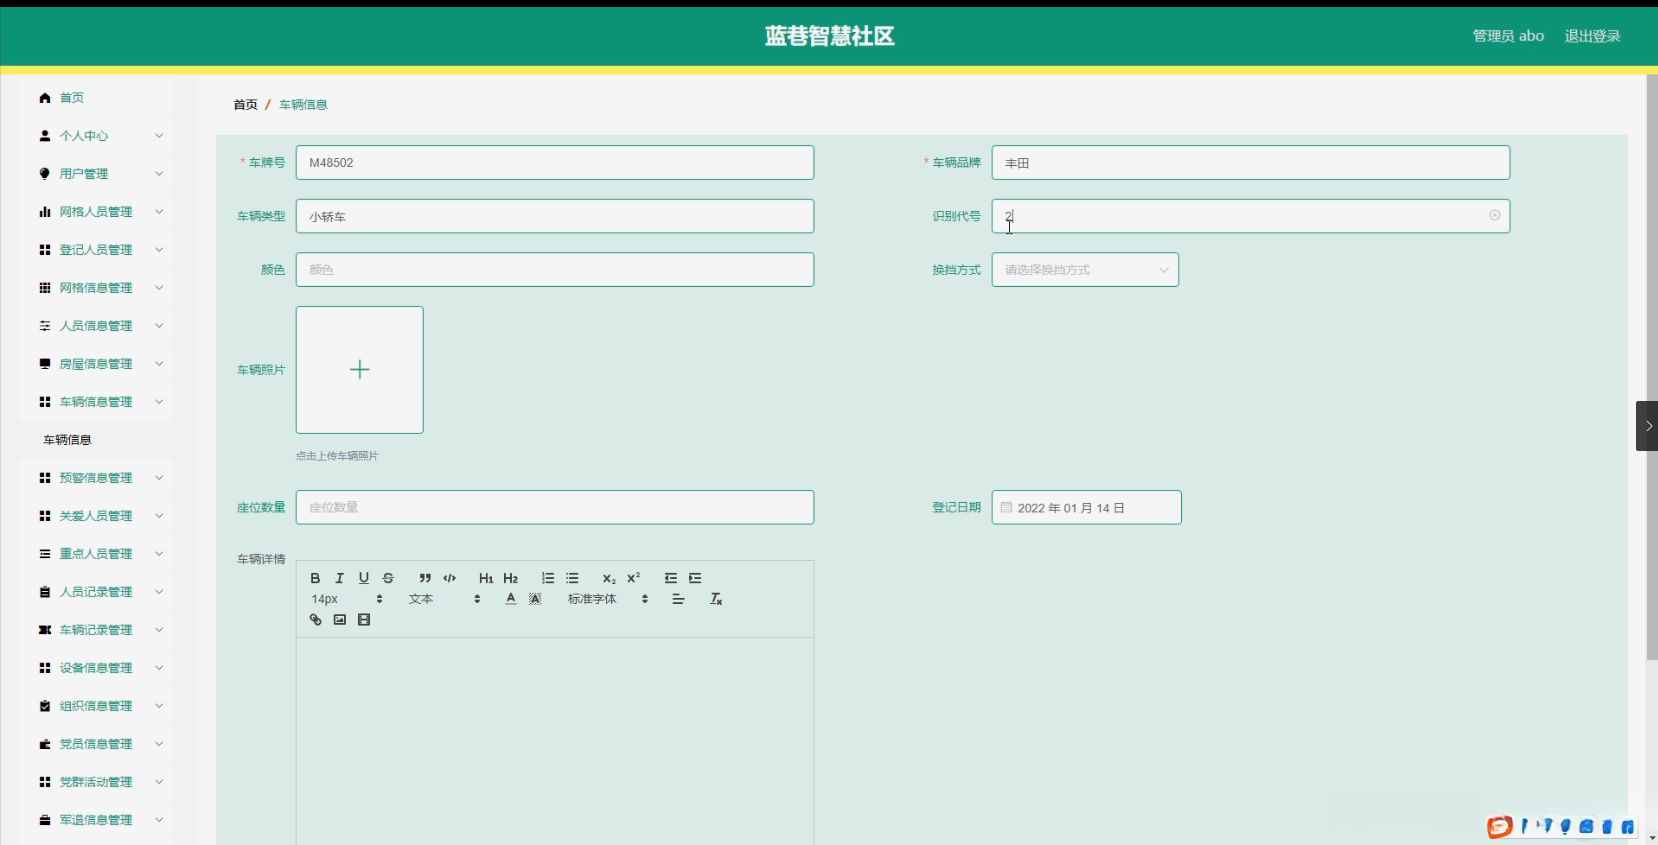Toggle subscript formatting

[609, 578]
